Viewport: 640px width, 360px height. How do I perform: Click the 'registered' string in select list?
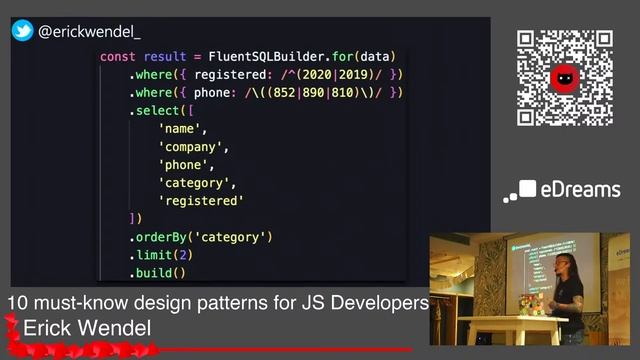(201, 201)
